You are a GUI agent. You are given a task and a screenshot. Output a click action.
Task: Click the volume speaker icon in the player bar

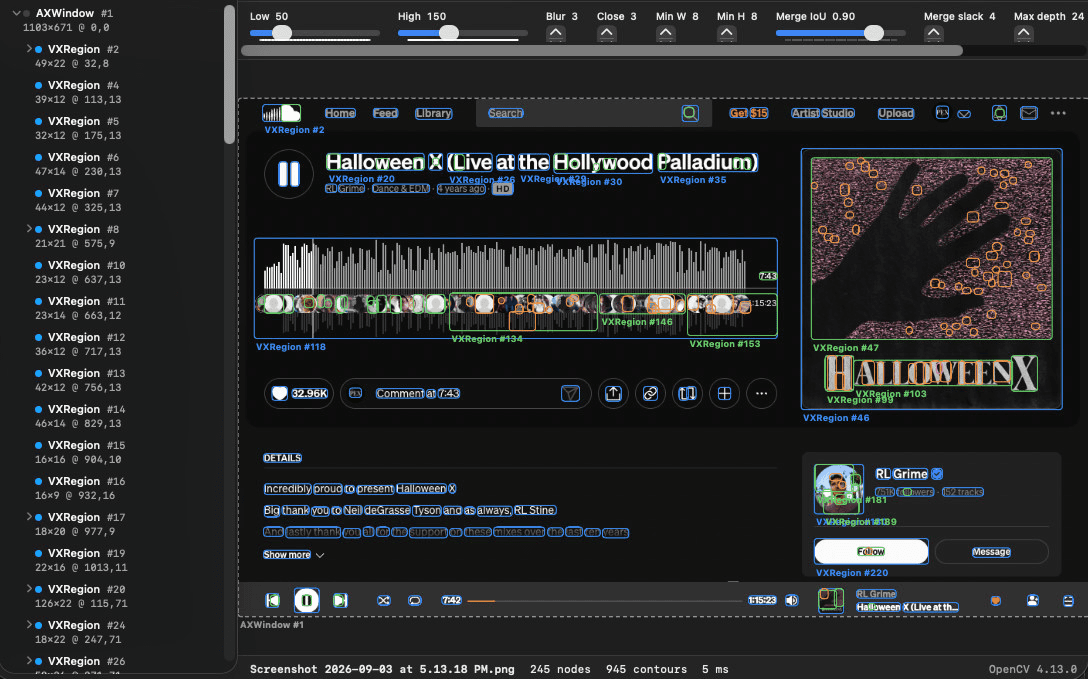(x=792, y=600)
